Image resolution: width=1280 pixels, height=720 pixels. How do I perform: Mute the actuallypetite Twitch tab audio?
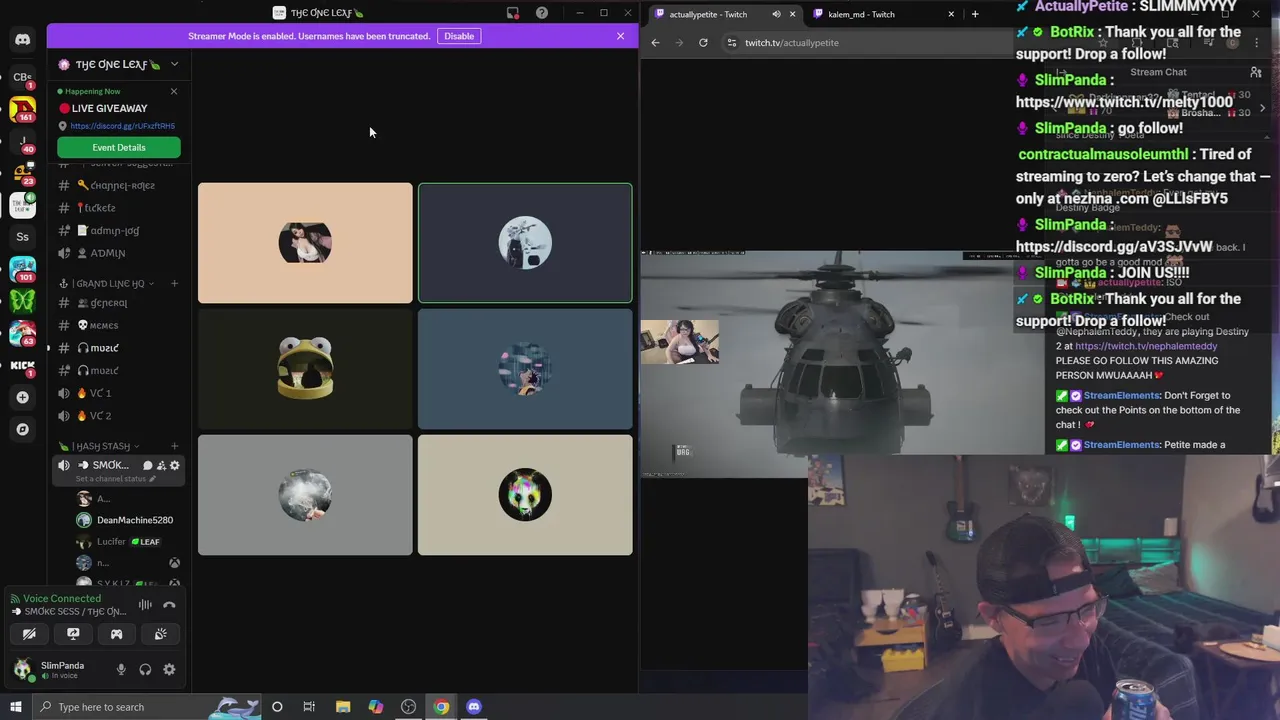point(776,14)
